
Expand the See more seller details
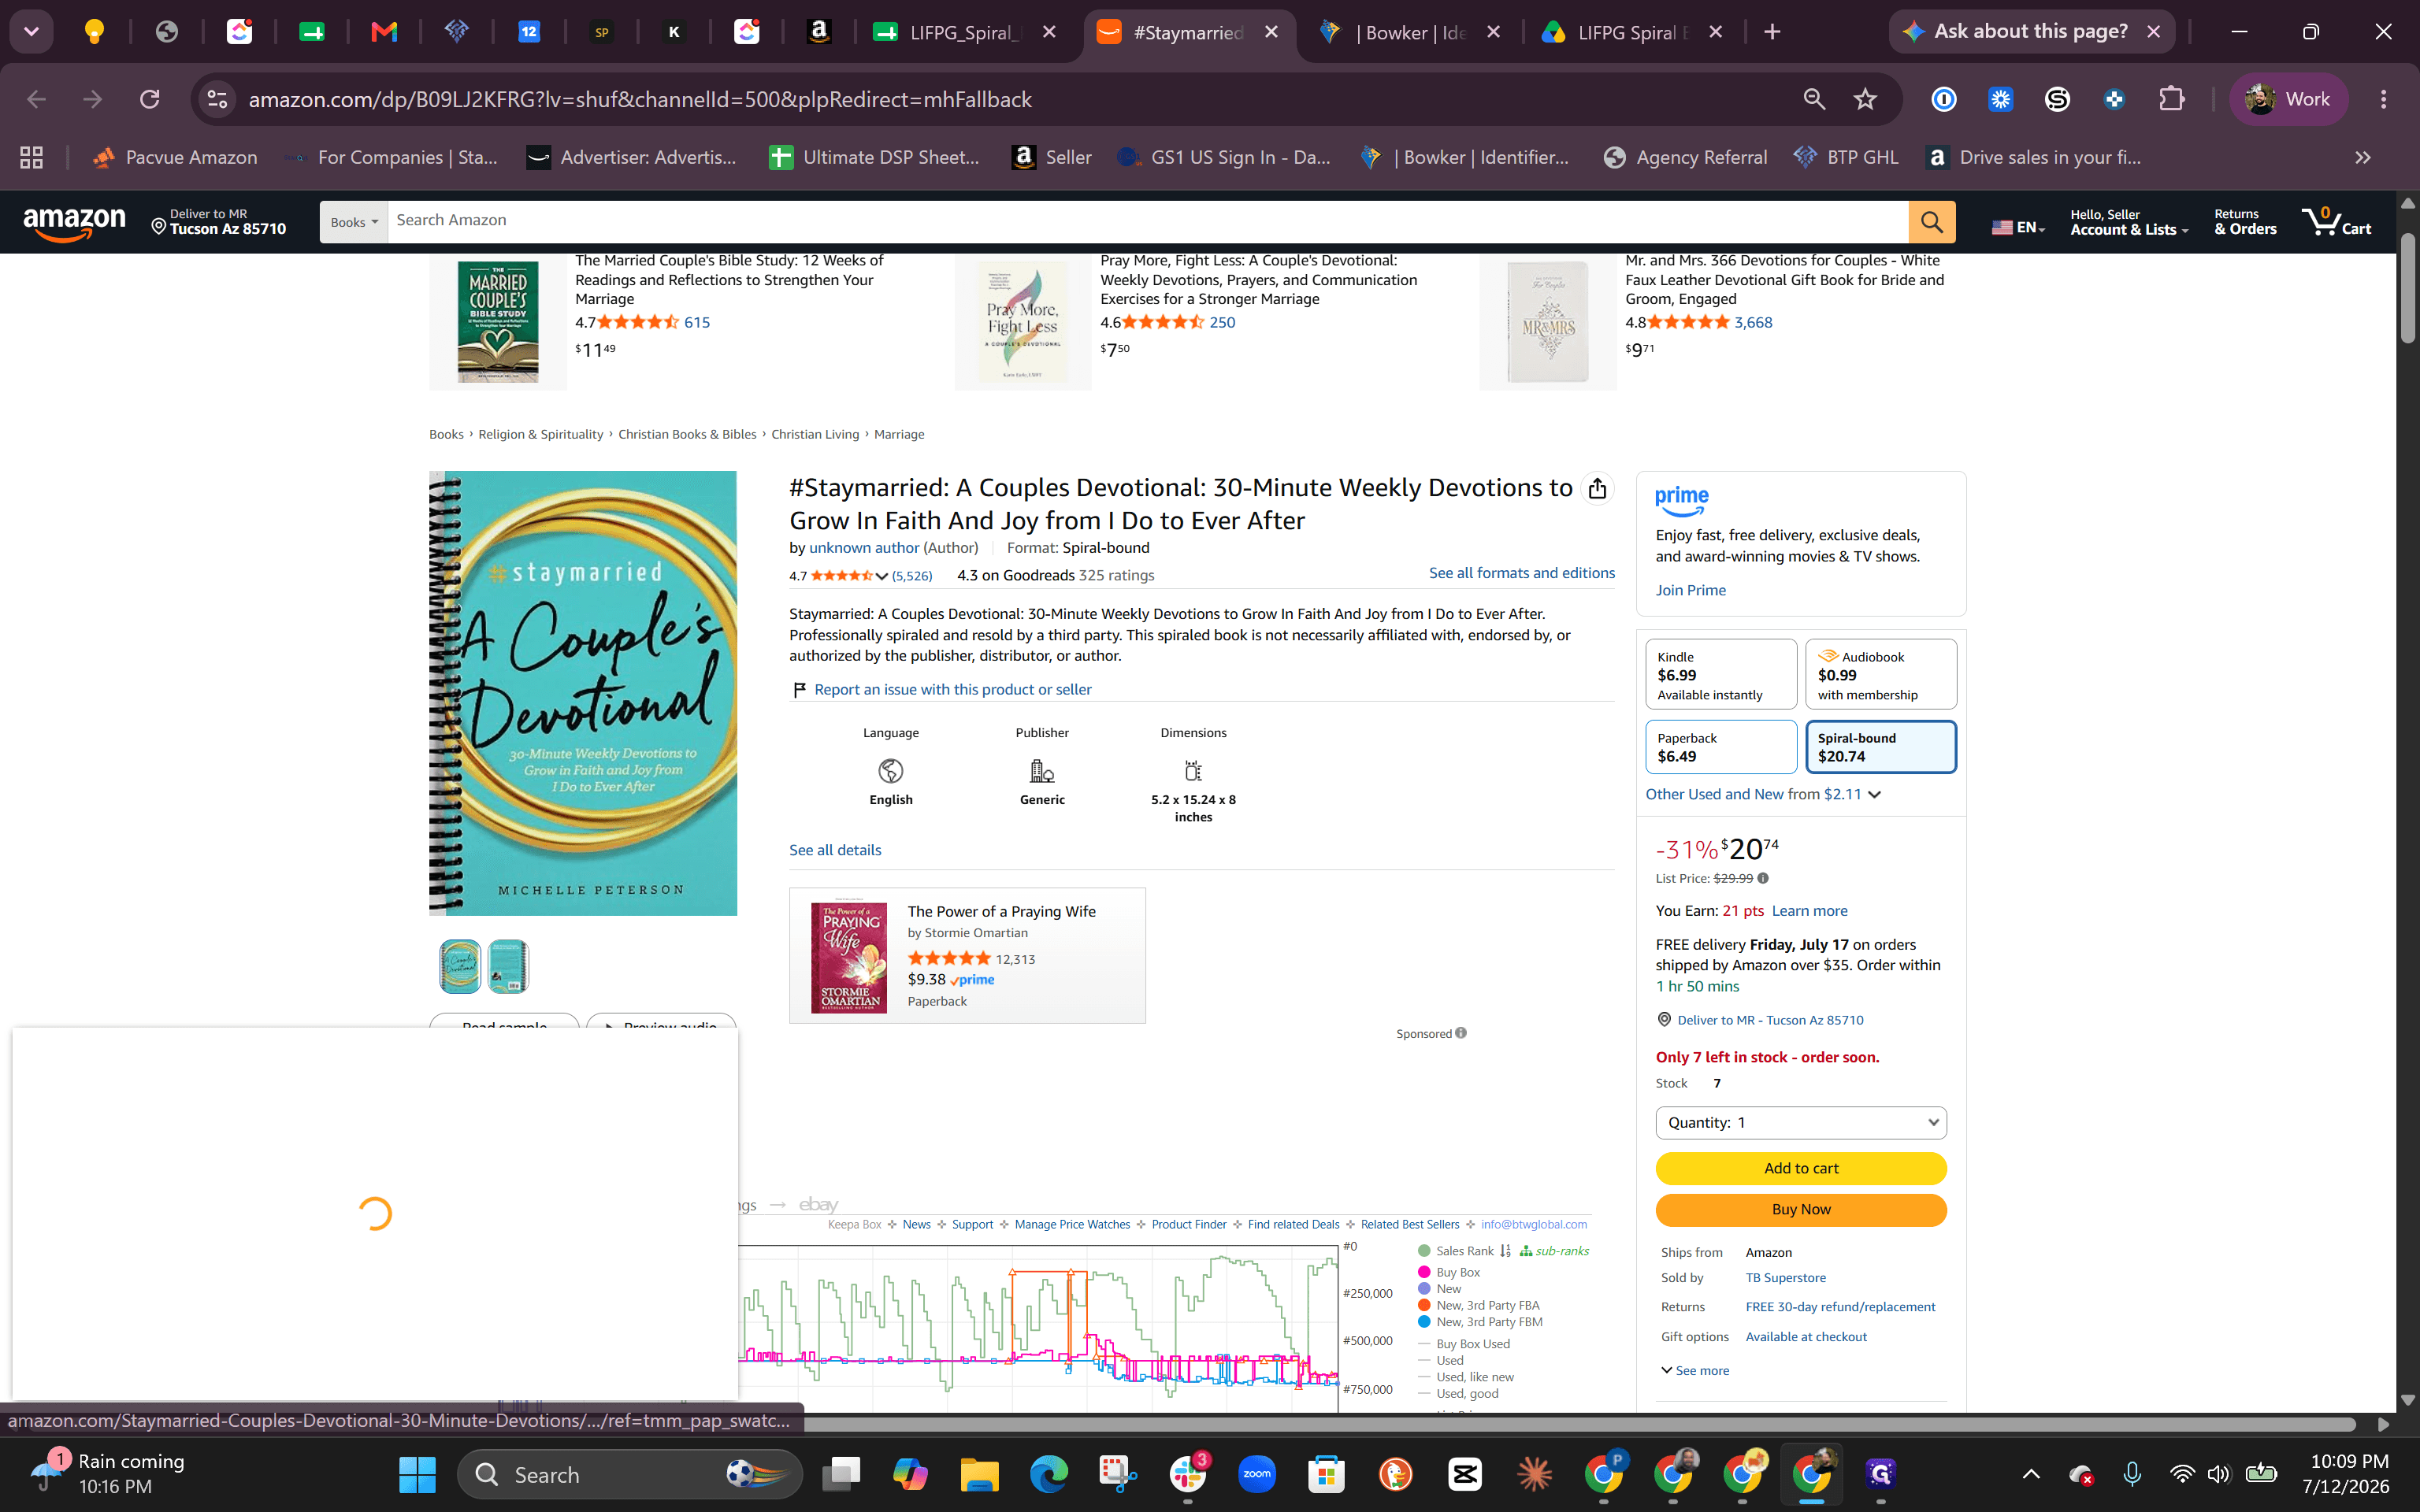[x=1695, y=1371]
